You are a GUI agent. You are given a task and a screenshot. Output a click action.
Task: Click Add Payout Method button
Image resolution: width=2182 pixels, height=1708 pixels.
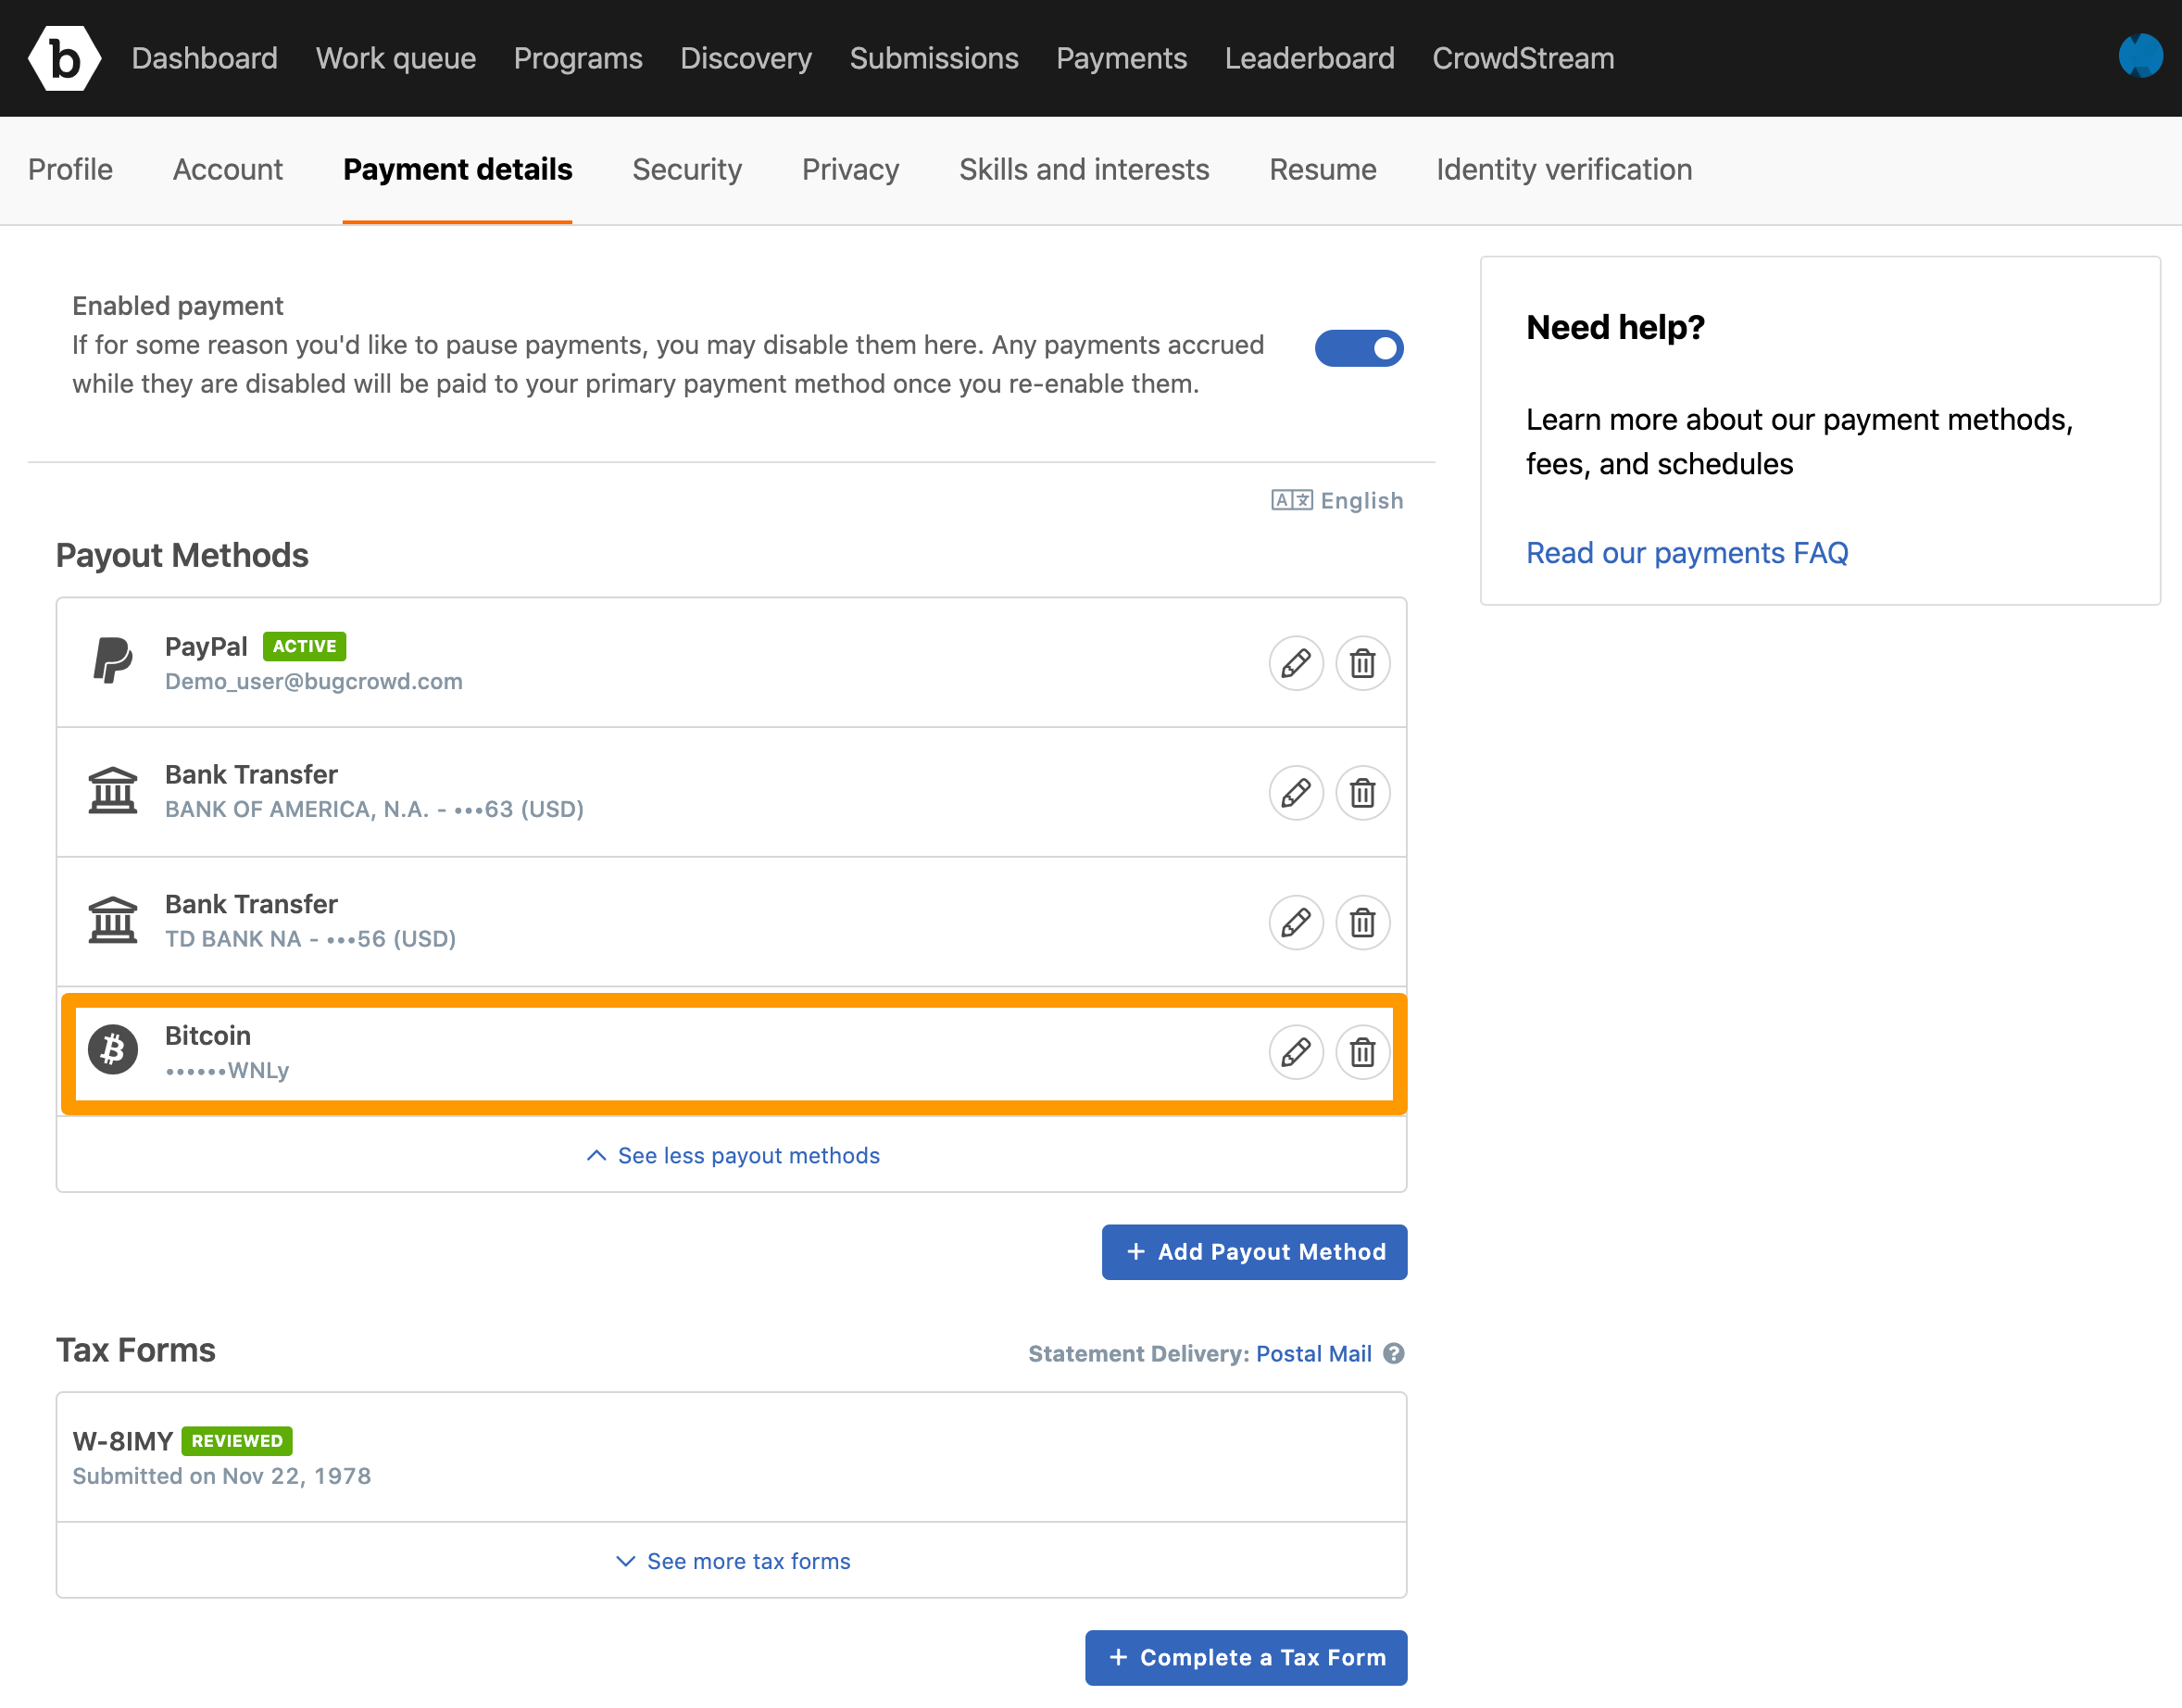pyautogui.click(x=1254, y=1250)
